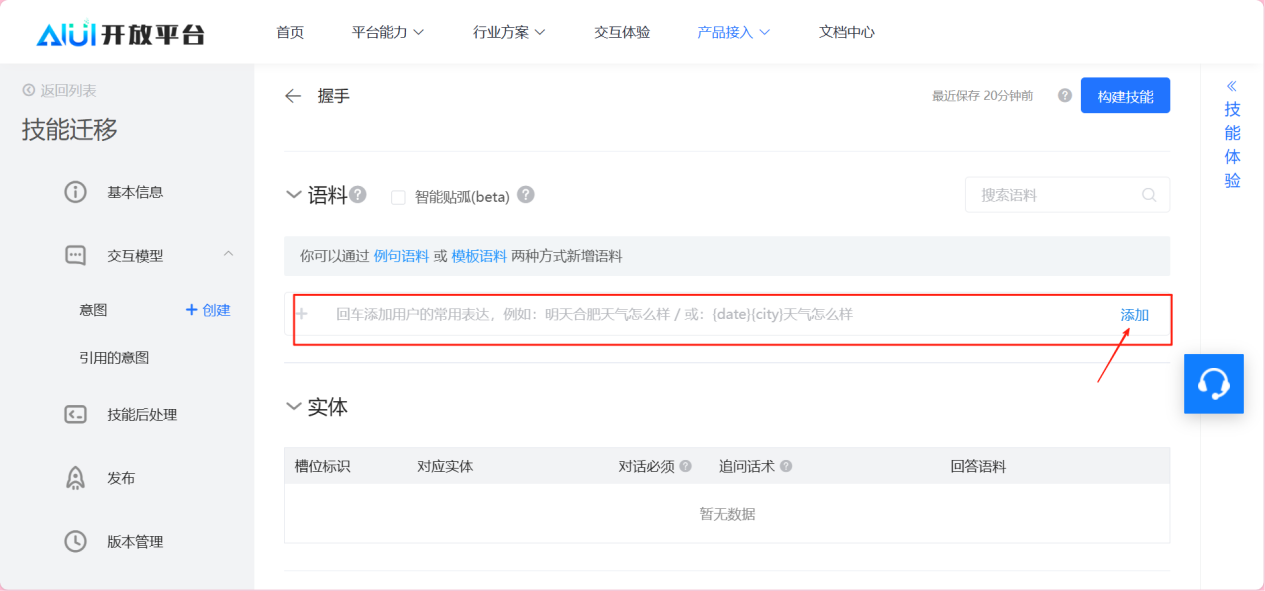Click the 技能后处理 code icon
Image resolution: width=1265 pixels, height=591 pixels.
tap(75, 415)
